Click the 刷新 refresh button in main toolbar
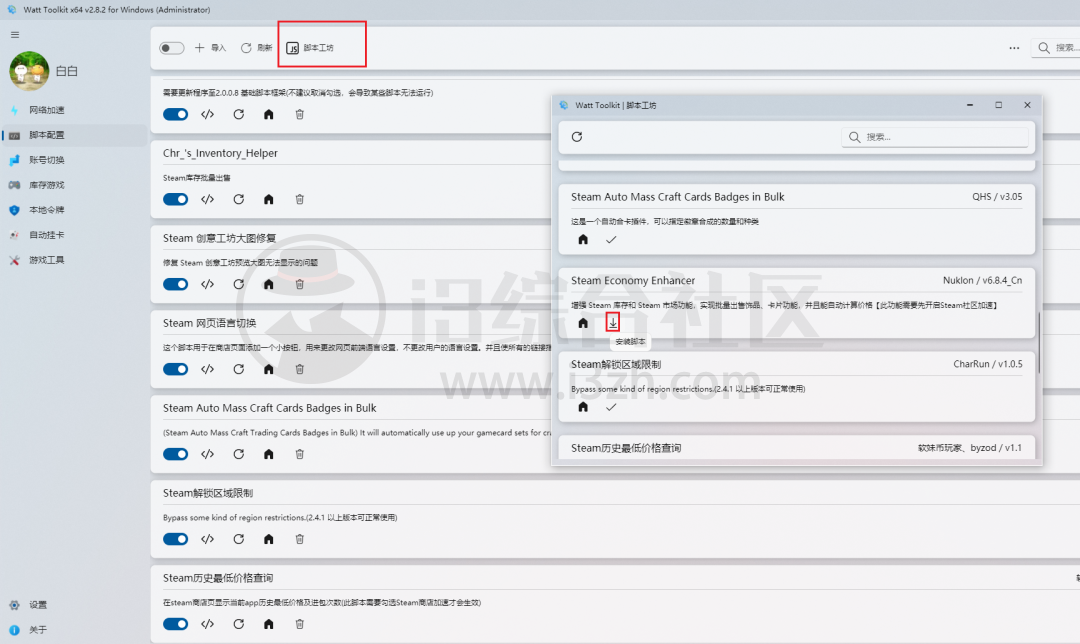 click(256, 48)
